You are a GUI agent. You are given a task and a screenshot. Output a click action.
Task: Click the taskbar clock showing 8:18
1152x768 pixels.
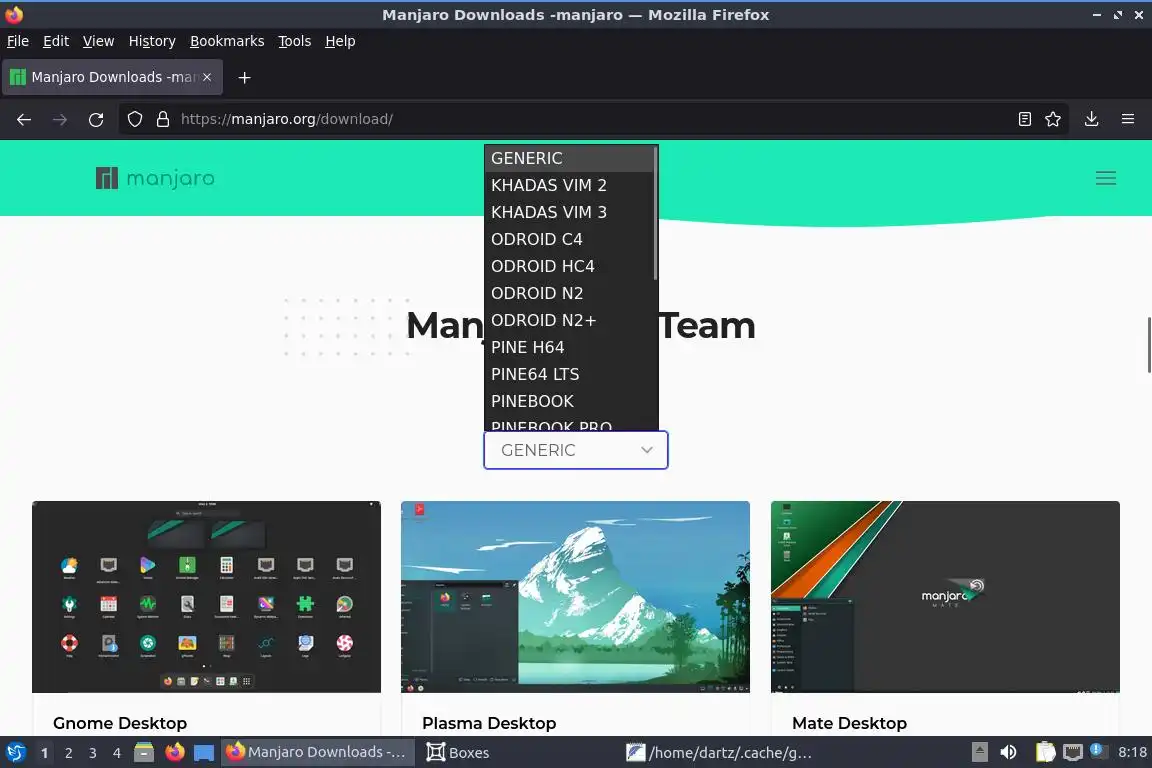pyautogui.click(x=1132, y=753)
